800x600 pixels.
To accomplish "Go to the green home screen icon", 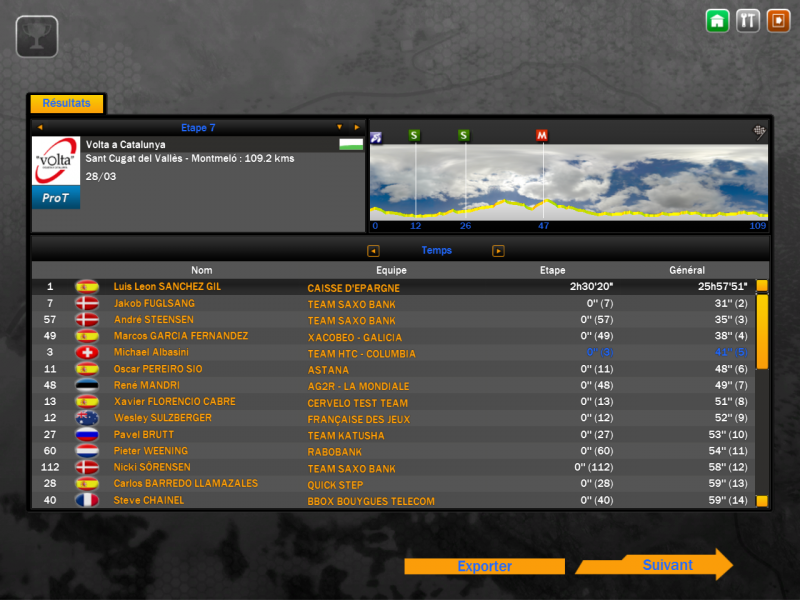I will point(717,21).
